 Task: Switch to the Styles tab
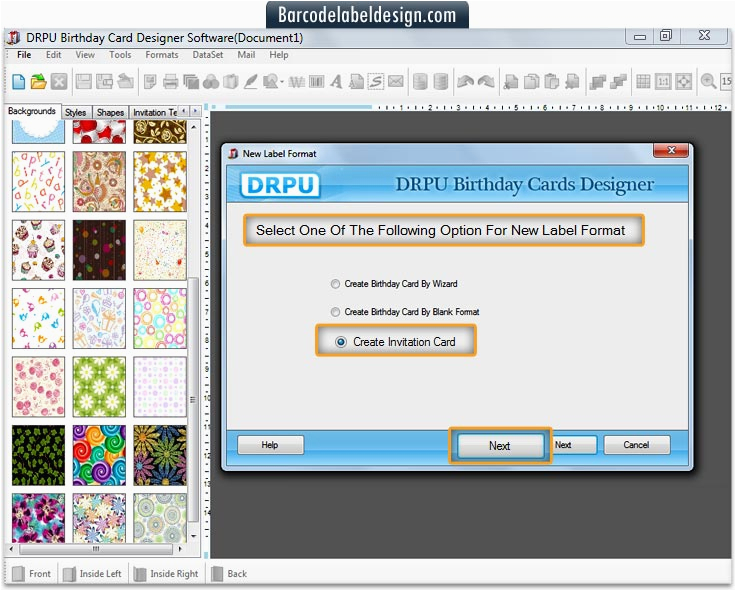click(76, 113)
